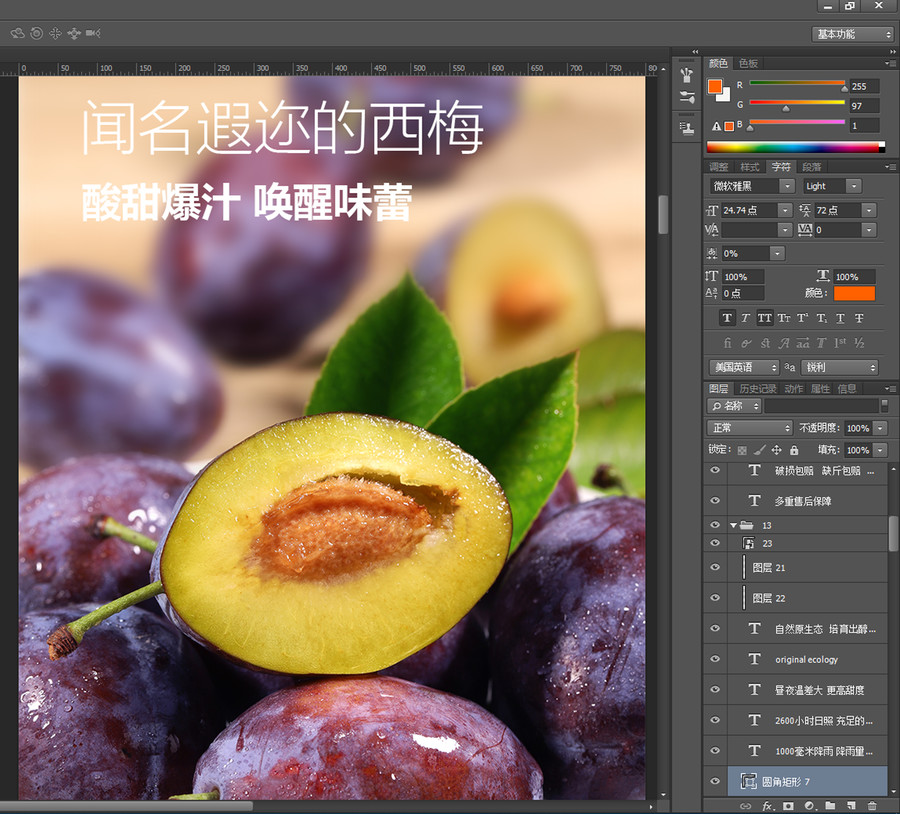
Task: Enable Strikethrough text style
Action: tap(859, 318)
